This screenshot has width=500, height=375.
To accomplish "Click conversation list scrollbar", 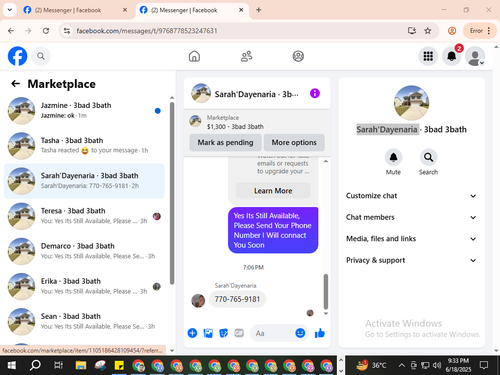I will pos(172,193).
